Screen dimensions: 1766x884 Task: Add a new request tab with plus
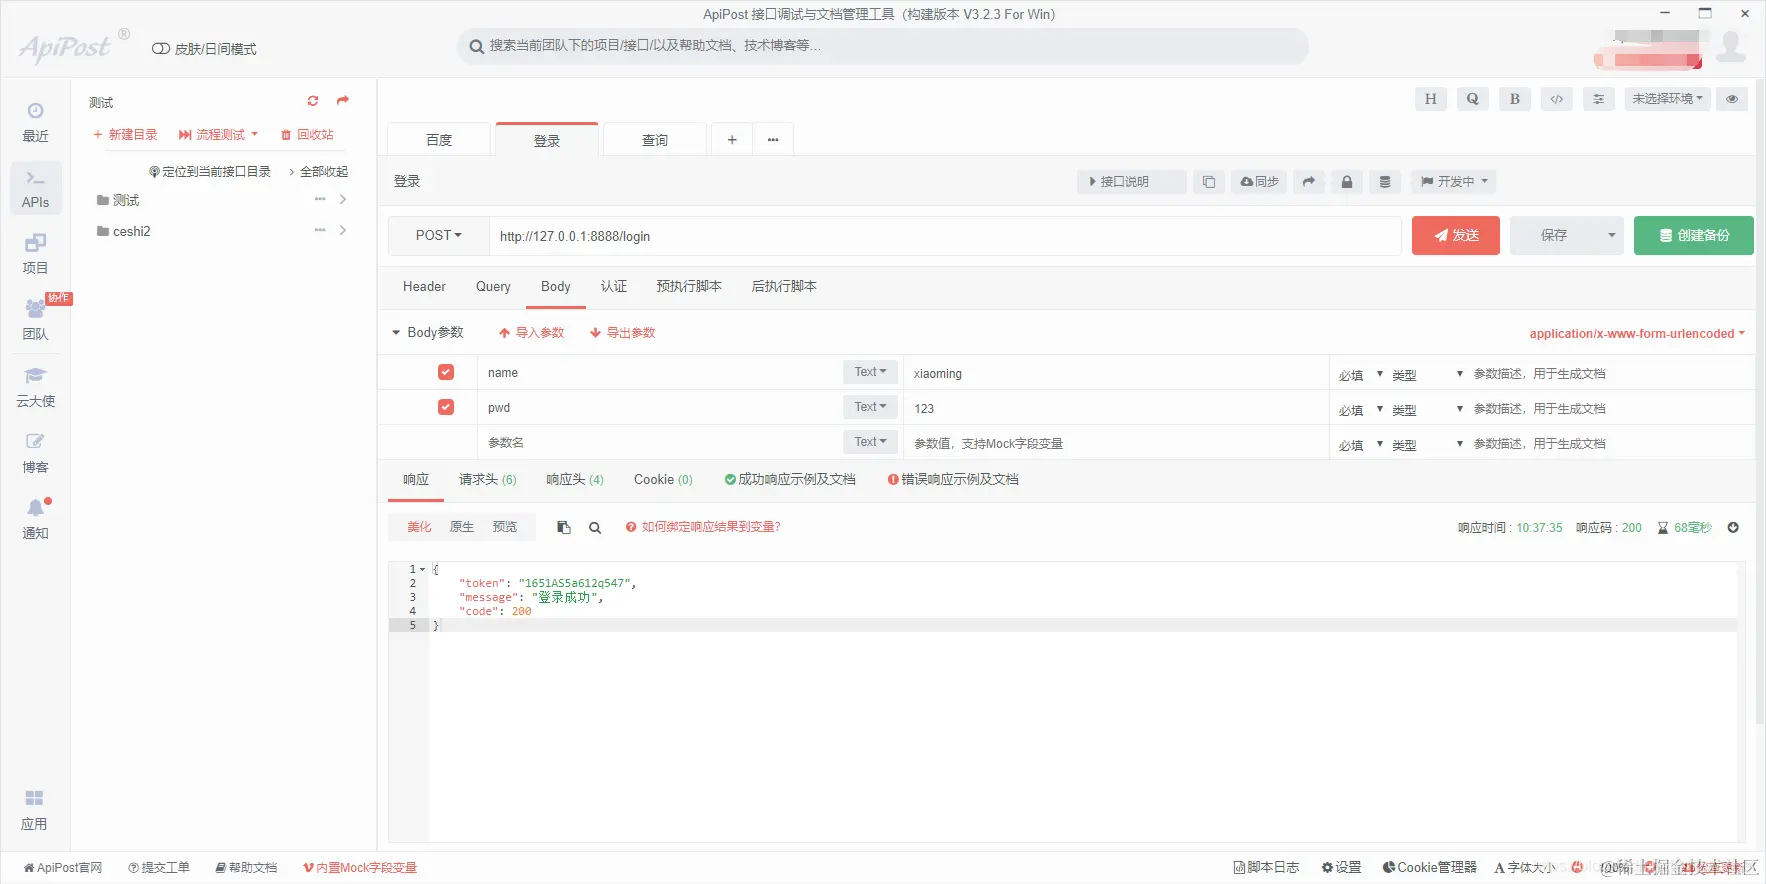[x=732, y=140]
